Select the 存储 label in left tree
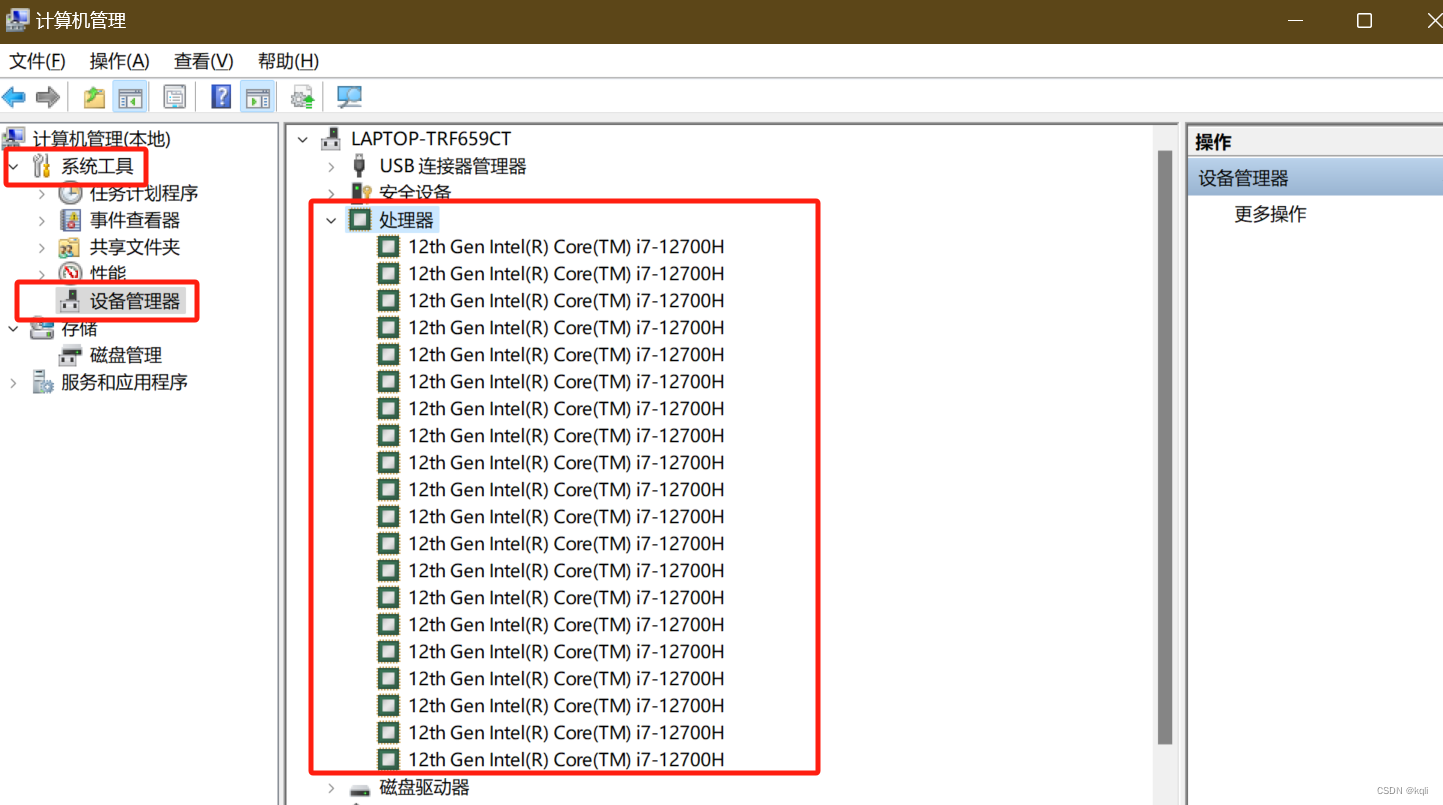The image size is (1443, 805). coord(79,328)
